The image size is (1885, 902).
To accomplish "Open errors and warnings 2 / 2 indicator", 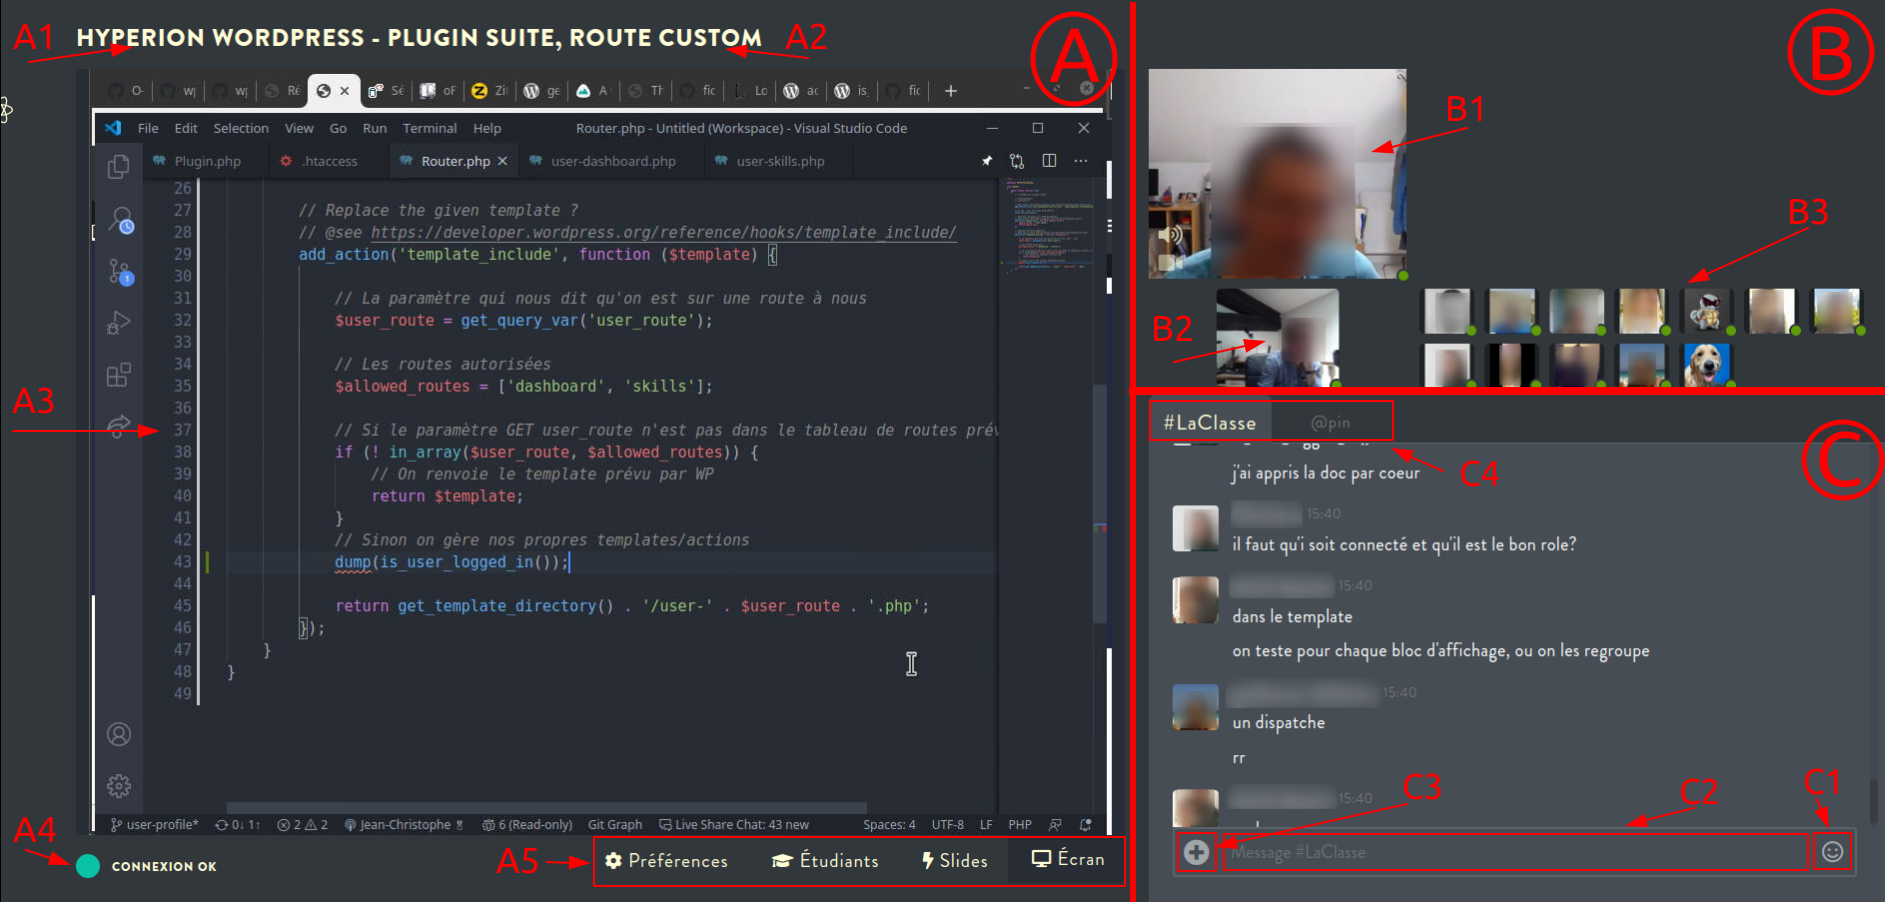I will [302, 825].
